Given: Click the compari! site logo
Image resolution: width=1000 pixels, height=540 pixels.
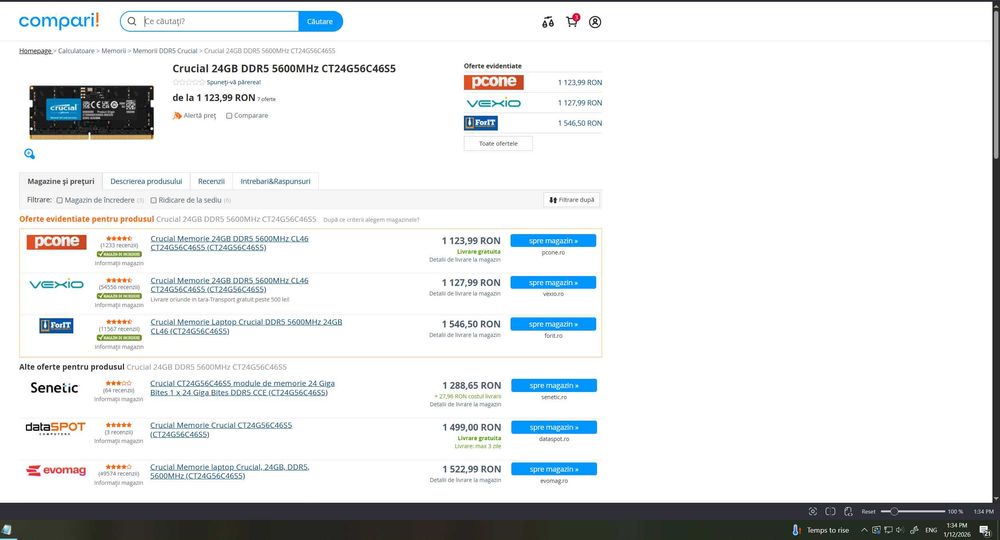Looking at the screenshot, I should coord(59,21).
